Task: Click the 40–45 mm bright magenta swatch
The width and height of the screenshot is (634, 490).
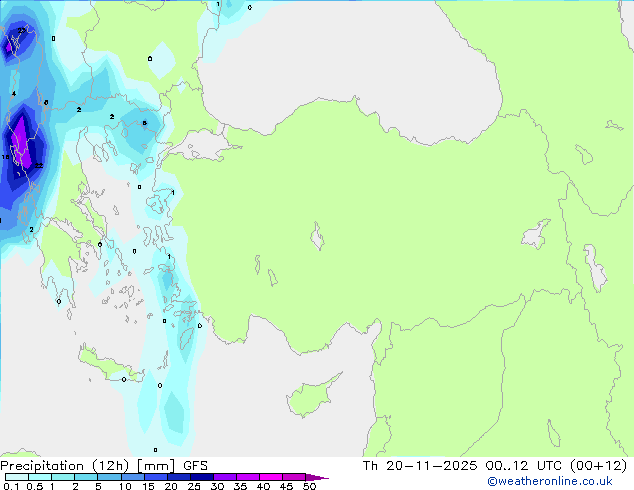Action: 271,477
